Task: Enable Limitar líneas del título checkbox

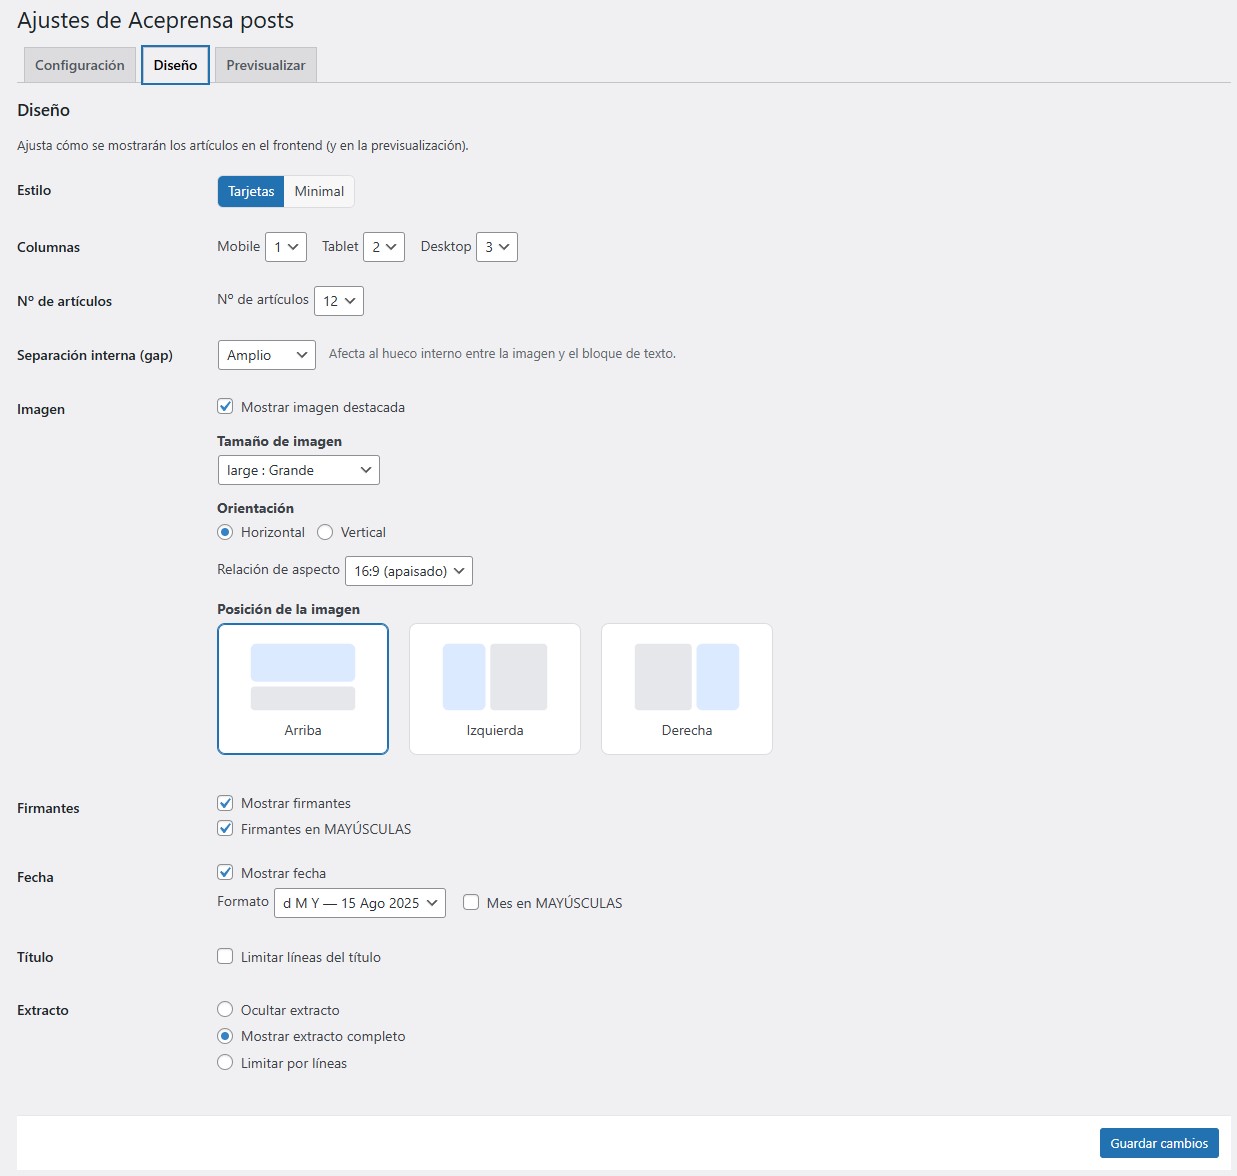Action: [x=225, y=957]
